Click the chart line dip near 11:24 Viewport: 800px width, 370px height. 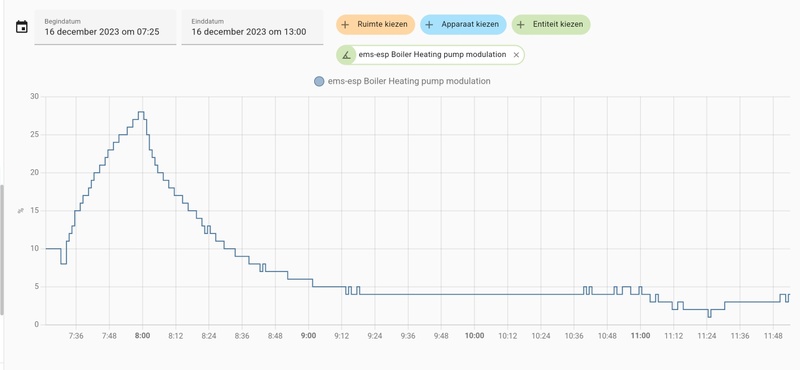click(x=709, y=316)
